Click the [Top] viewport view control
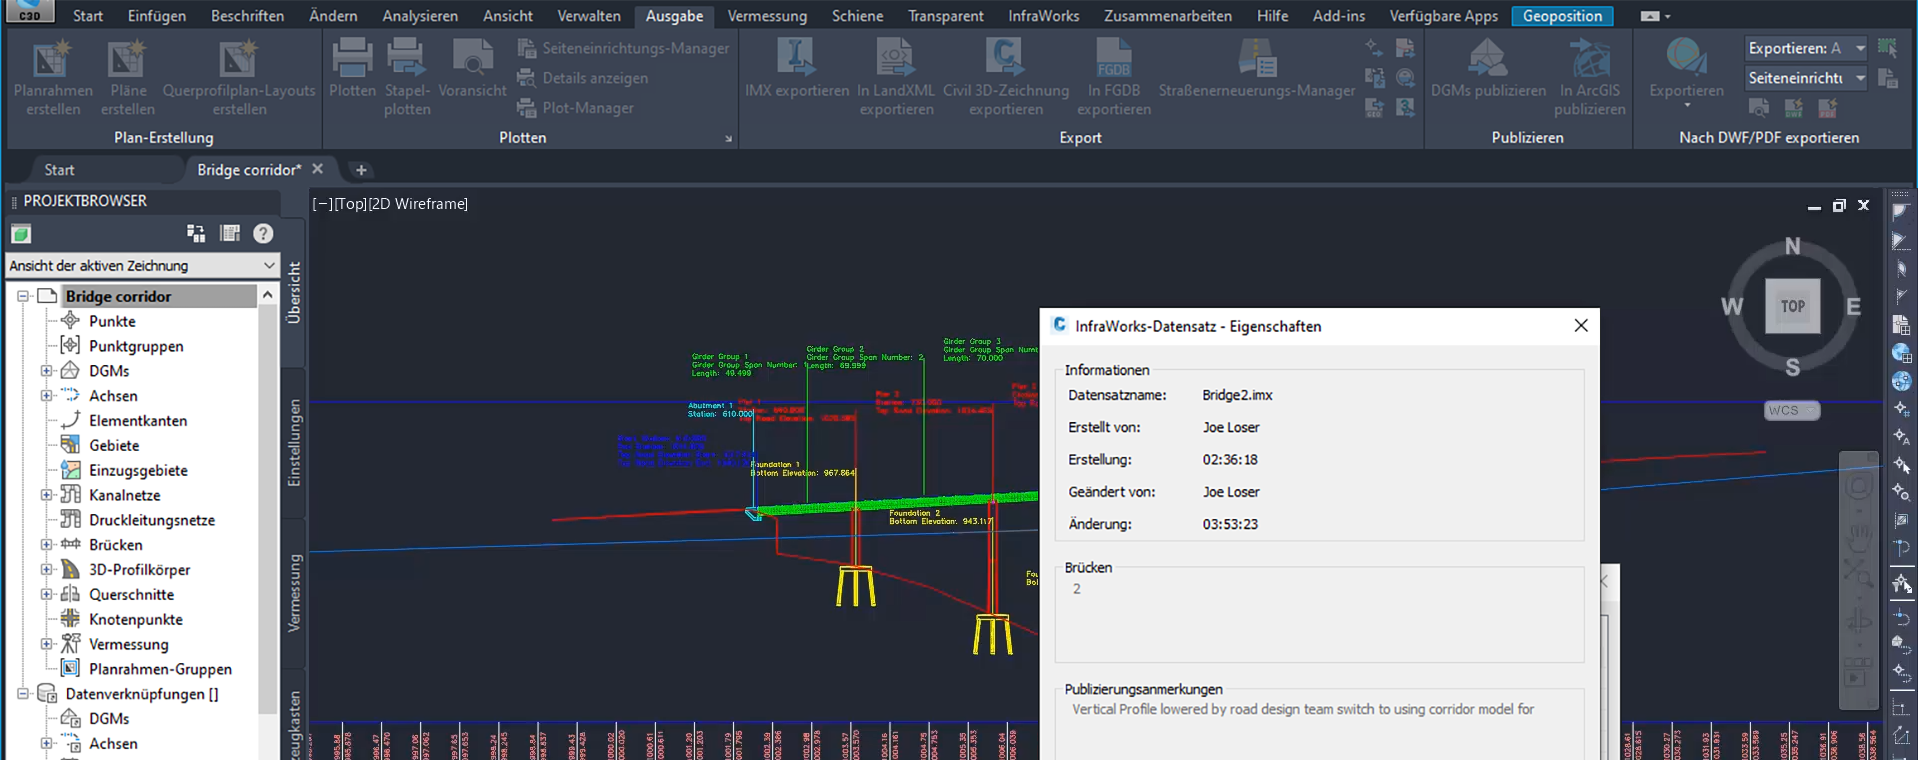This screenshot has height=760, width=1918. click(350, 204)
